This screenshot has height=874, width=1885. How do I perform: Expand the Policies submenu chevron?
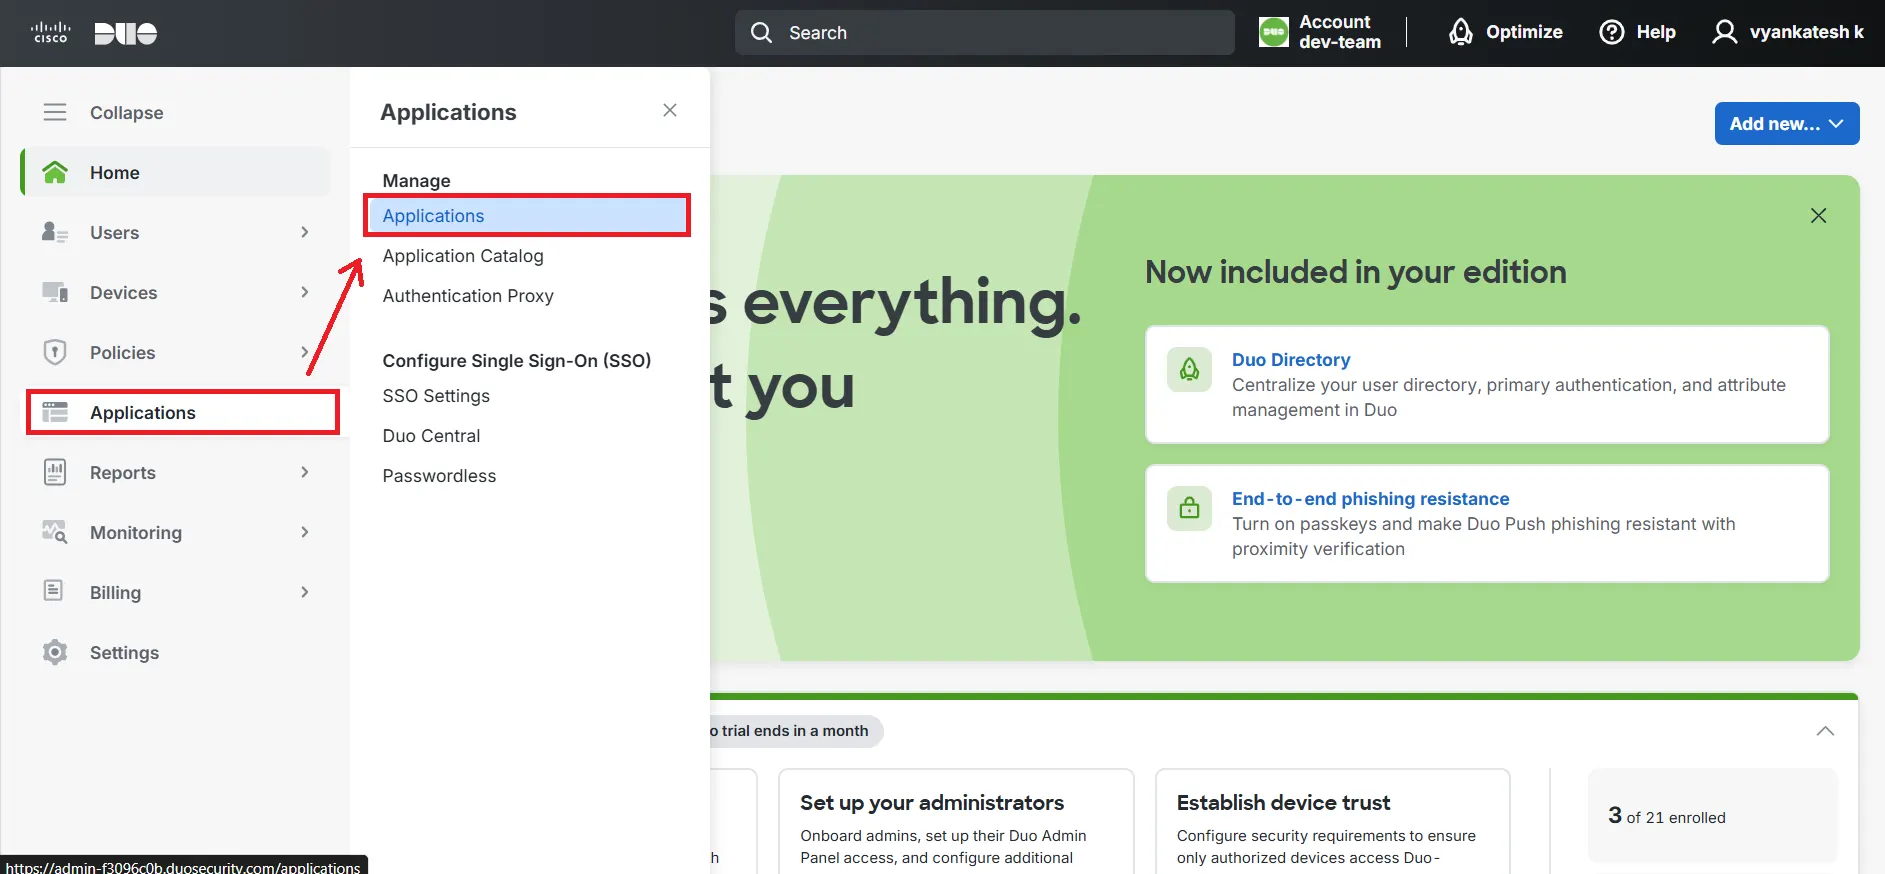(x=305, y=352)
